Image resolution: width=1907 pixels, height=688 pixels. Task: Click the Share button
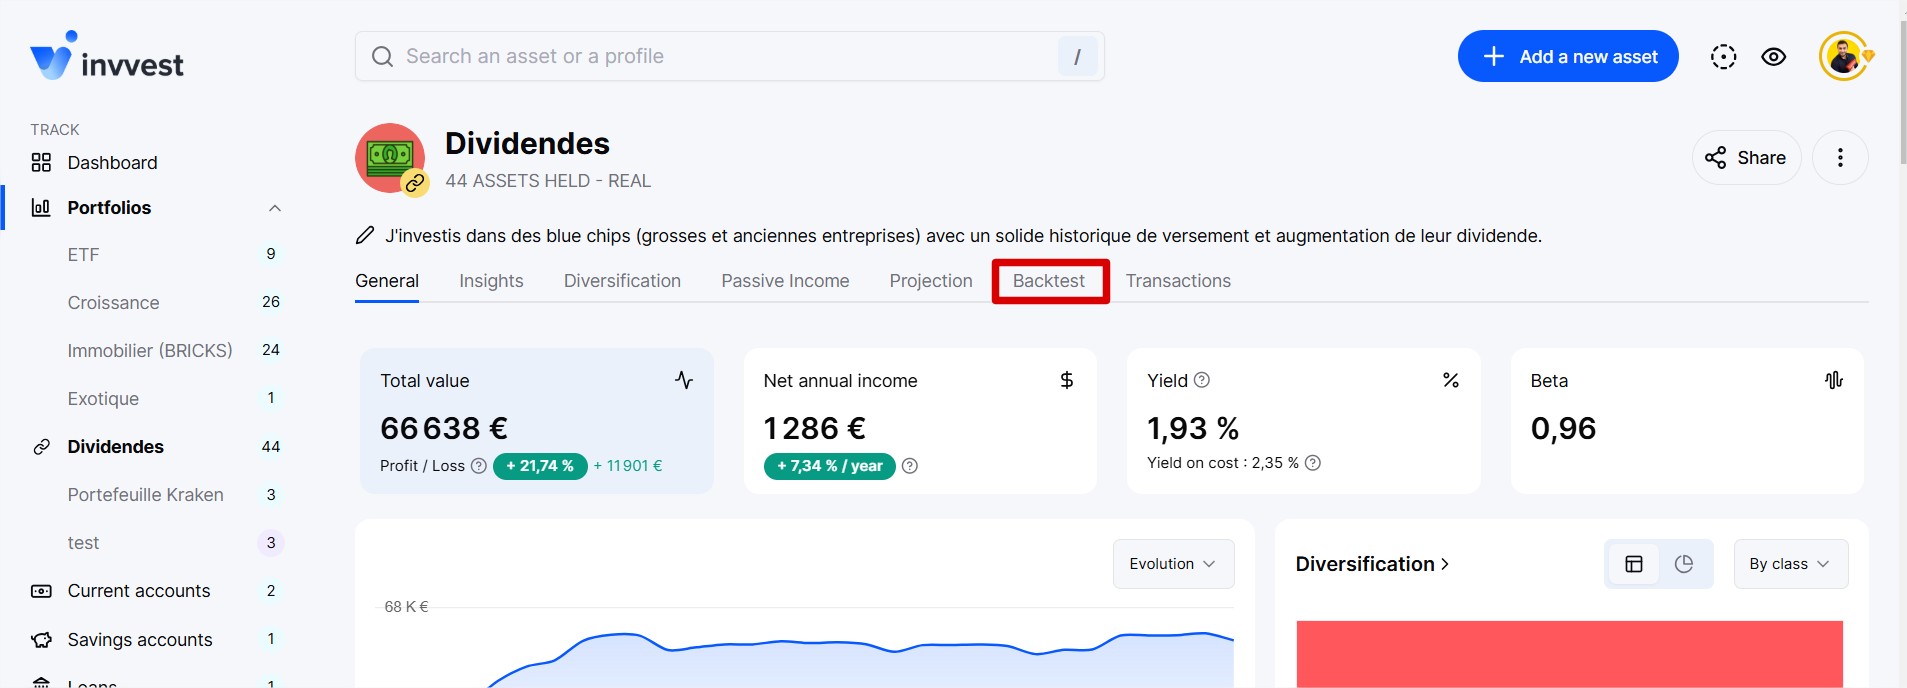1746,157
